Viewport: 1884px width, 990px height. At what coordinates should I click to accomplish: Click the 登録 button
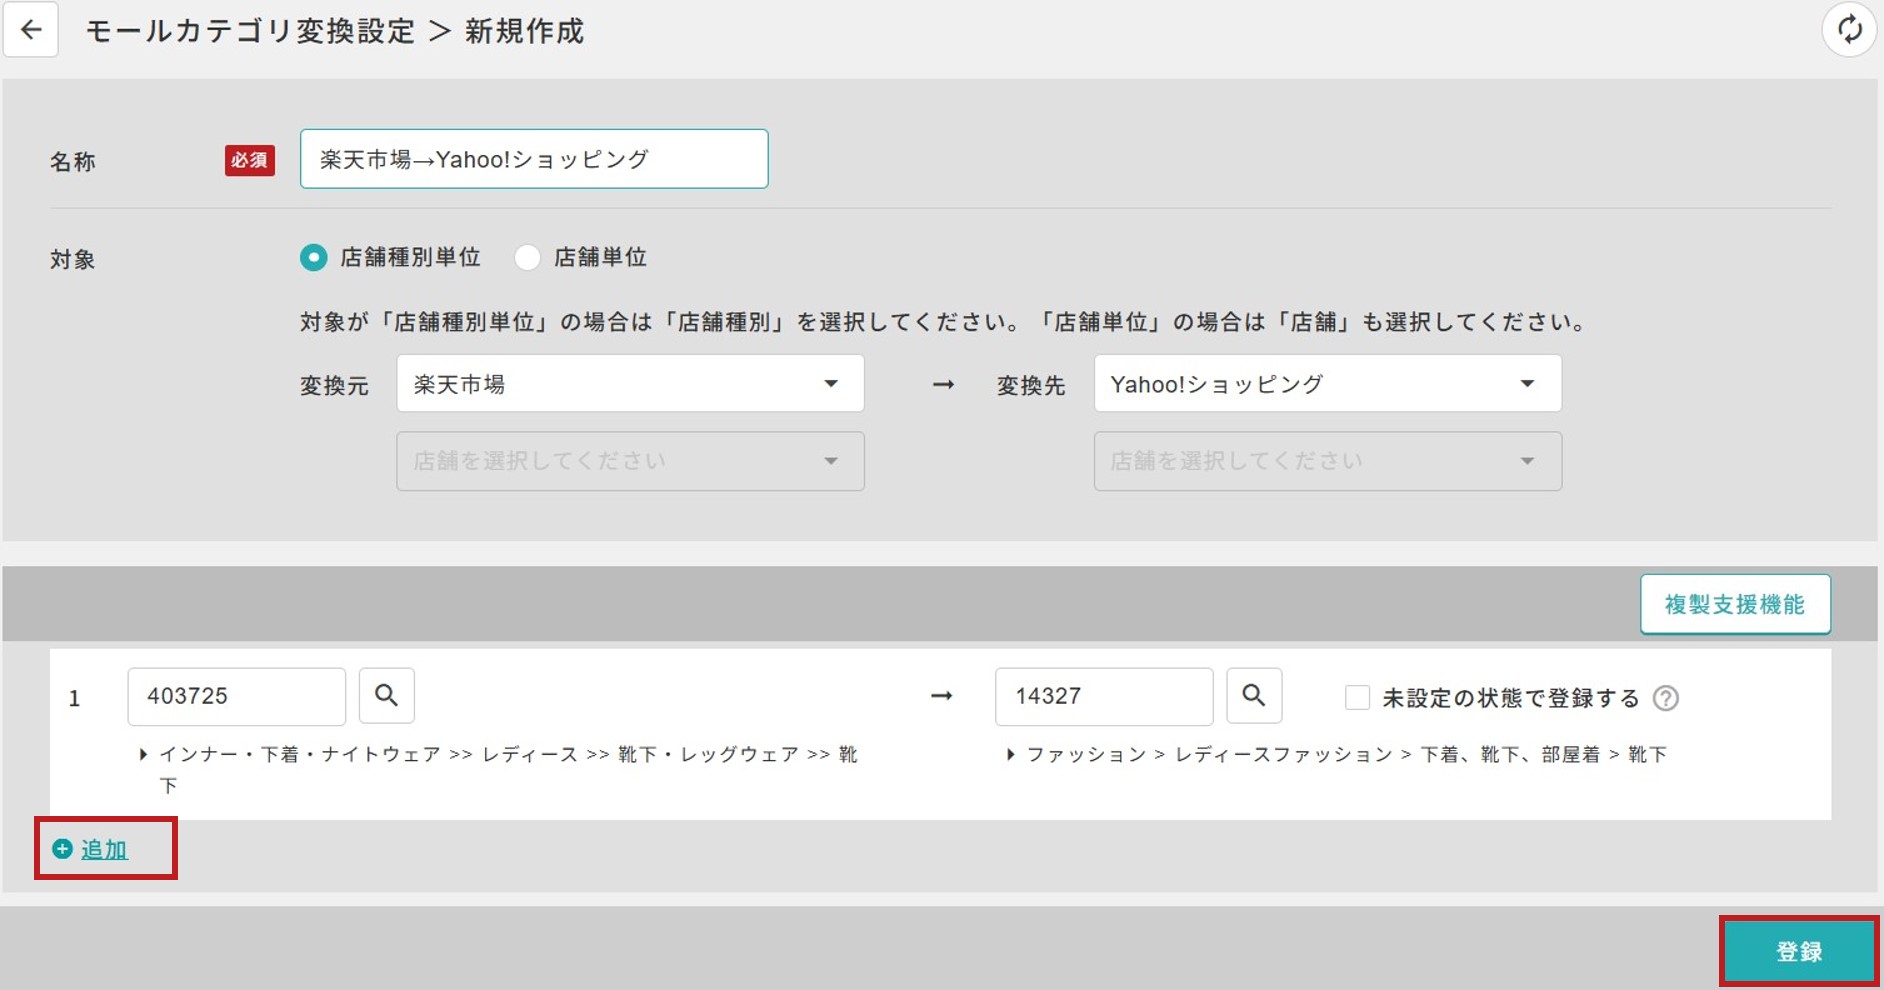click(x=1799, y=951)
